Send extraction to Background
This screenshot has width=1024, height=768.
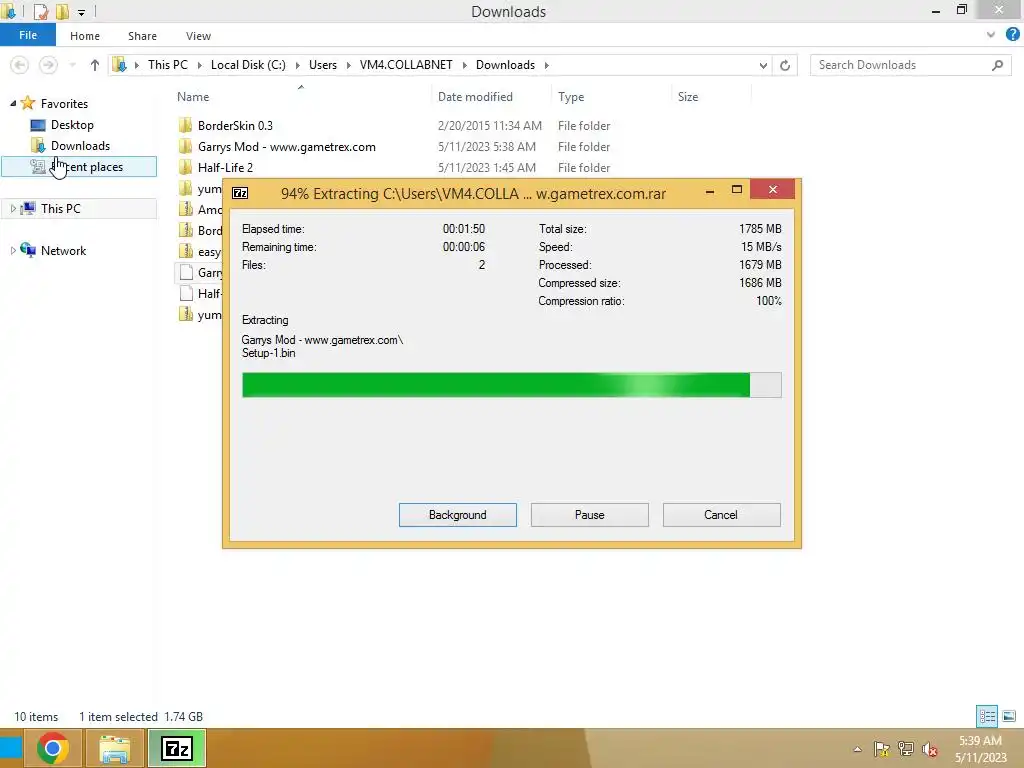coord(457,515)
